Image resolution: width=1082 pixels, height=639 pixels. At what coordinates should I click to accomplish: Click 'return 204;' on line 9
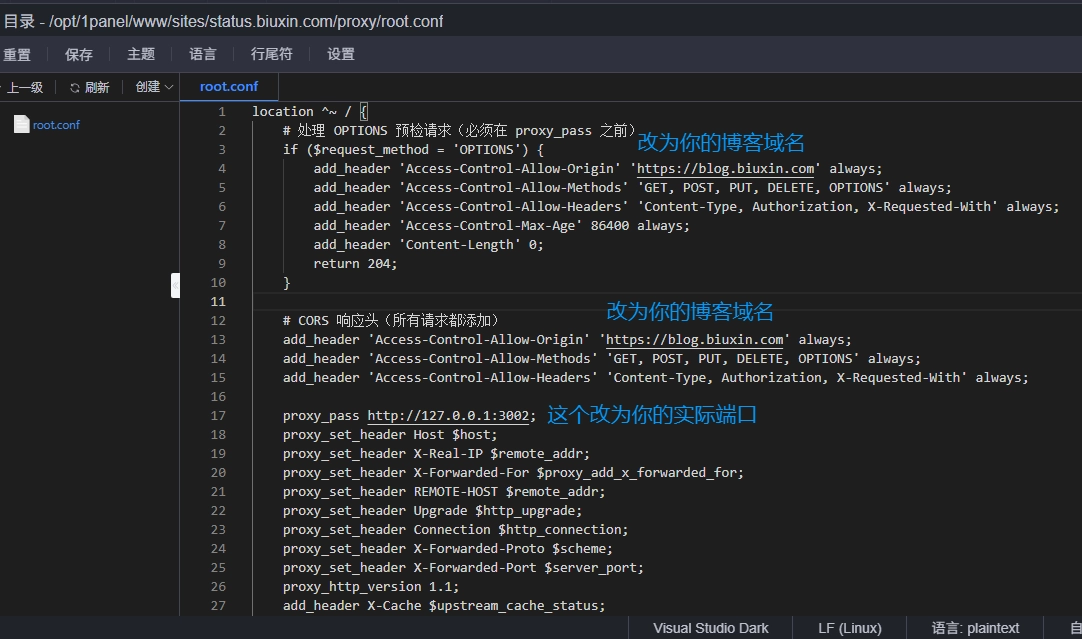355,264
